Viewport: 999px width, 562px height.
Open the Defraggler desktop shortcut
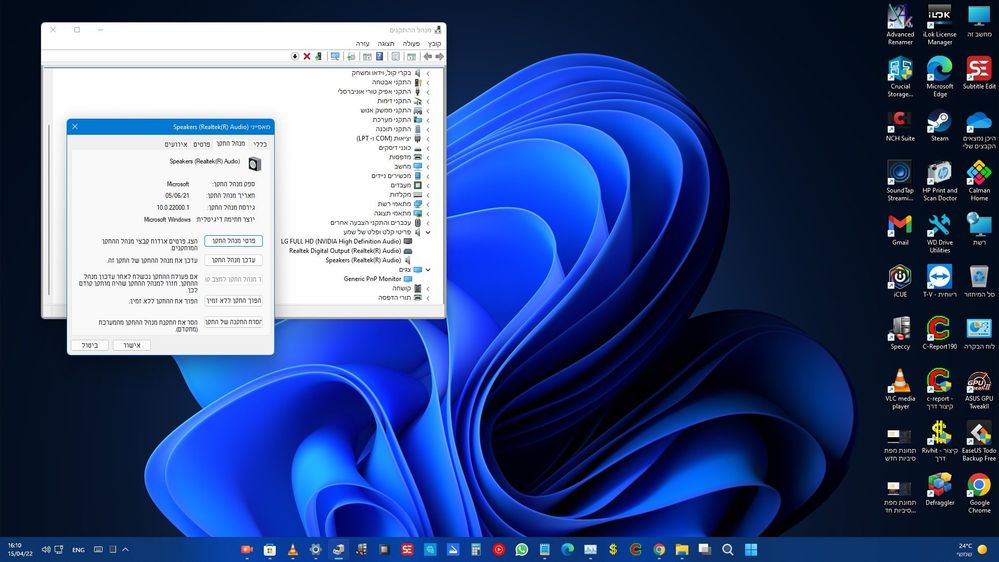(939, 485)
